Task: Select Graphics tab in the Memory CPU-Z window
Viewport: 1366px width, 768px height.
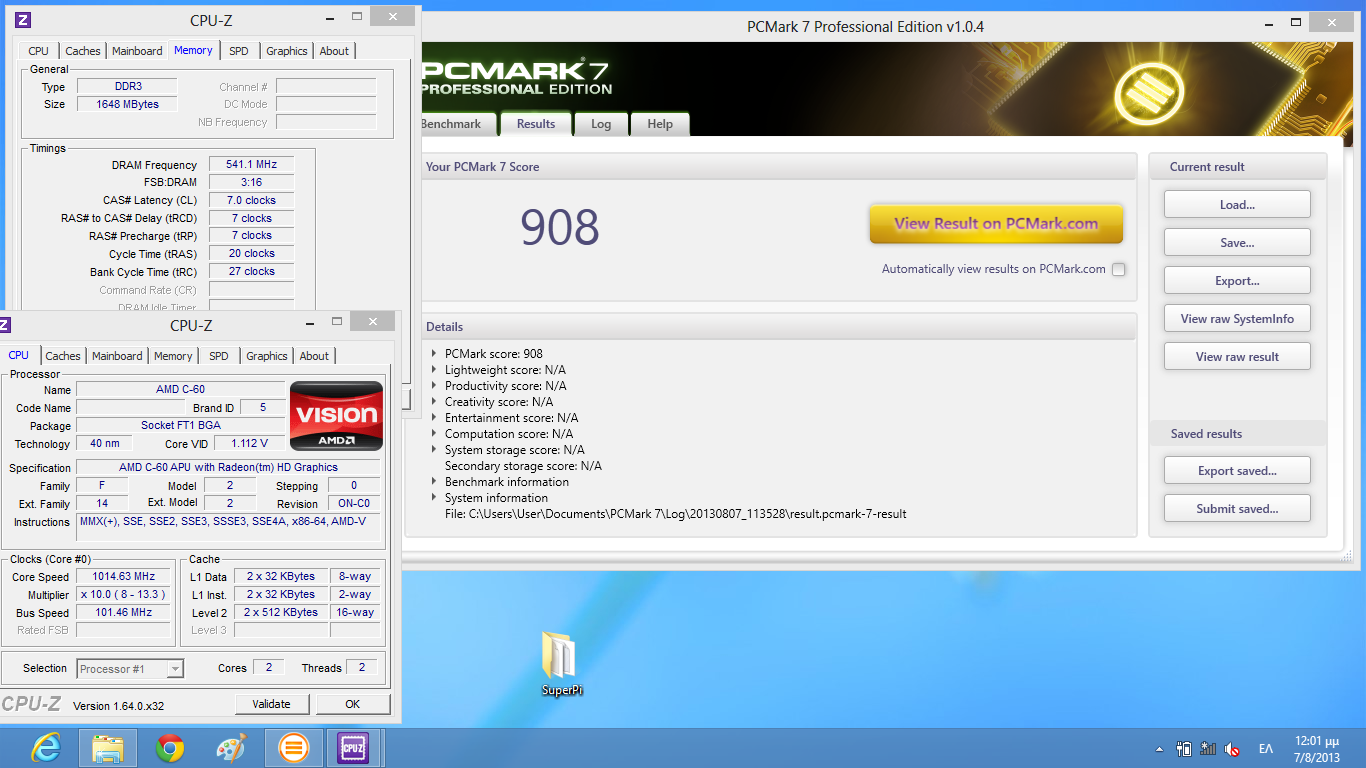Action: (x=287, y=51)
